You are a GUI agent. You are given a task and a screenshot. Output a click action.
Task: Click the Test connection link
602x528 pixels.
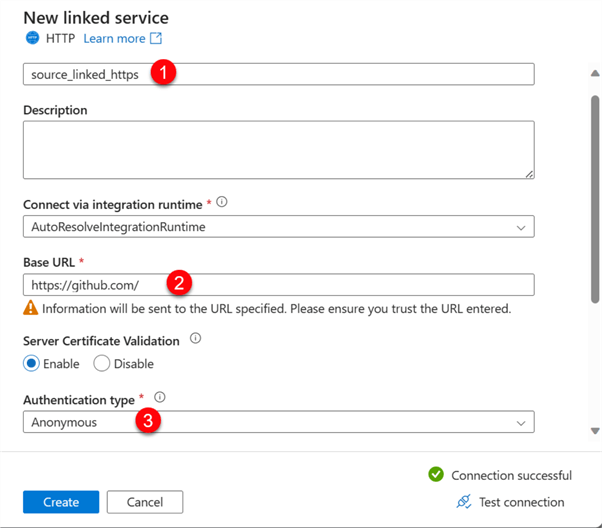[x=523, y=502]
